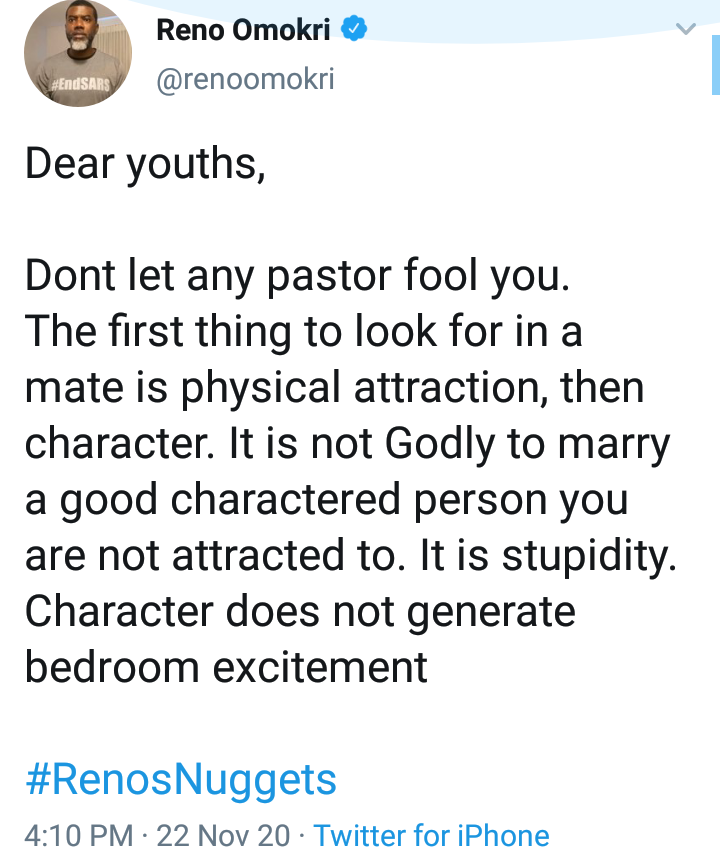Click the 4:10 PM timestamp
The width and height of the screenshot is (720, 867).
click(79, 835)
